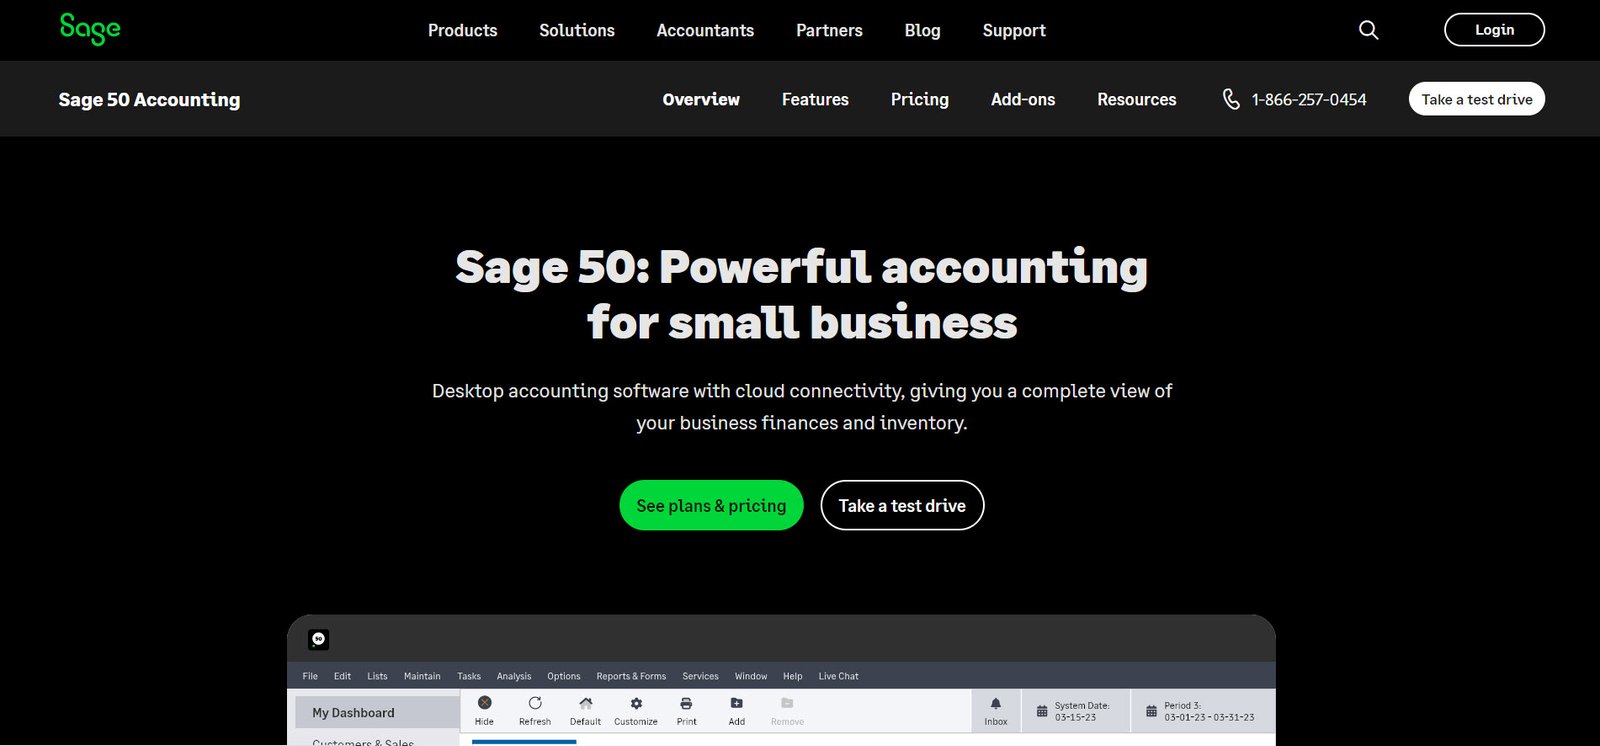Call the 1-866-257-0454 number link

click(x=1309, y=99)
